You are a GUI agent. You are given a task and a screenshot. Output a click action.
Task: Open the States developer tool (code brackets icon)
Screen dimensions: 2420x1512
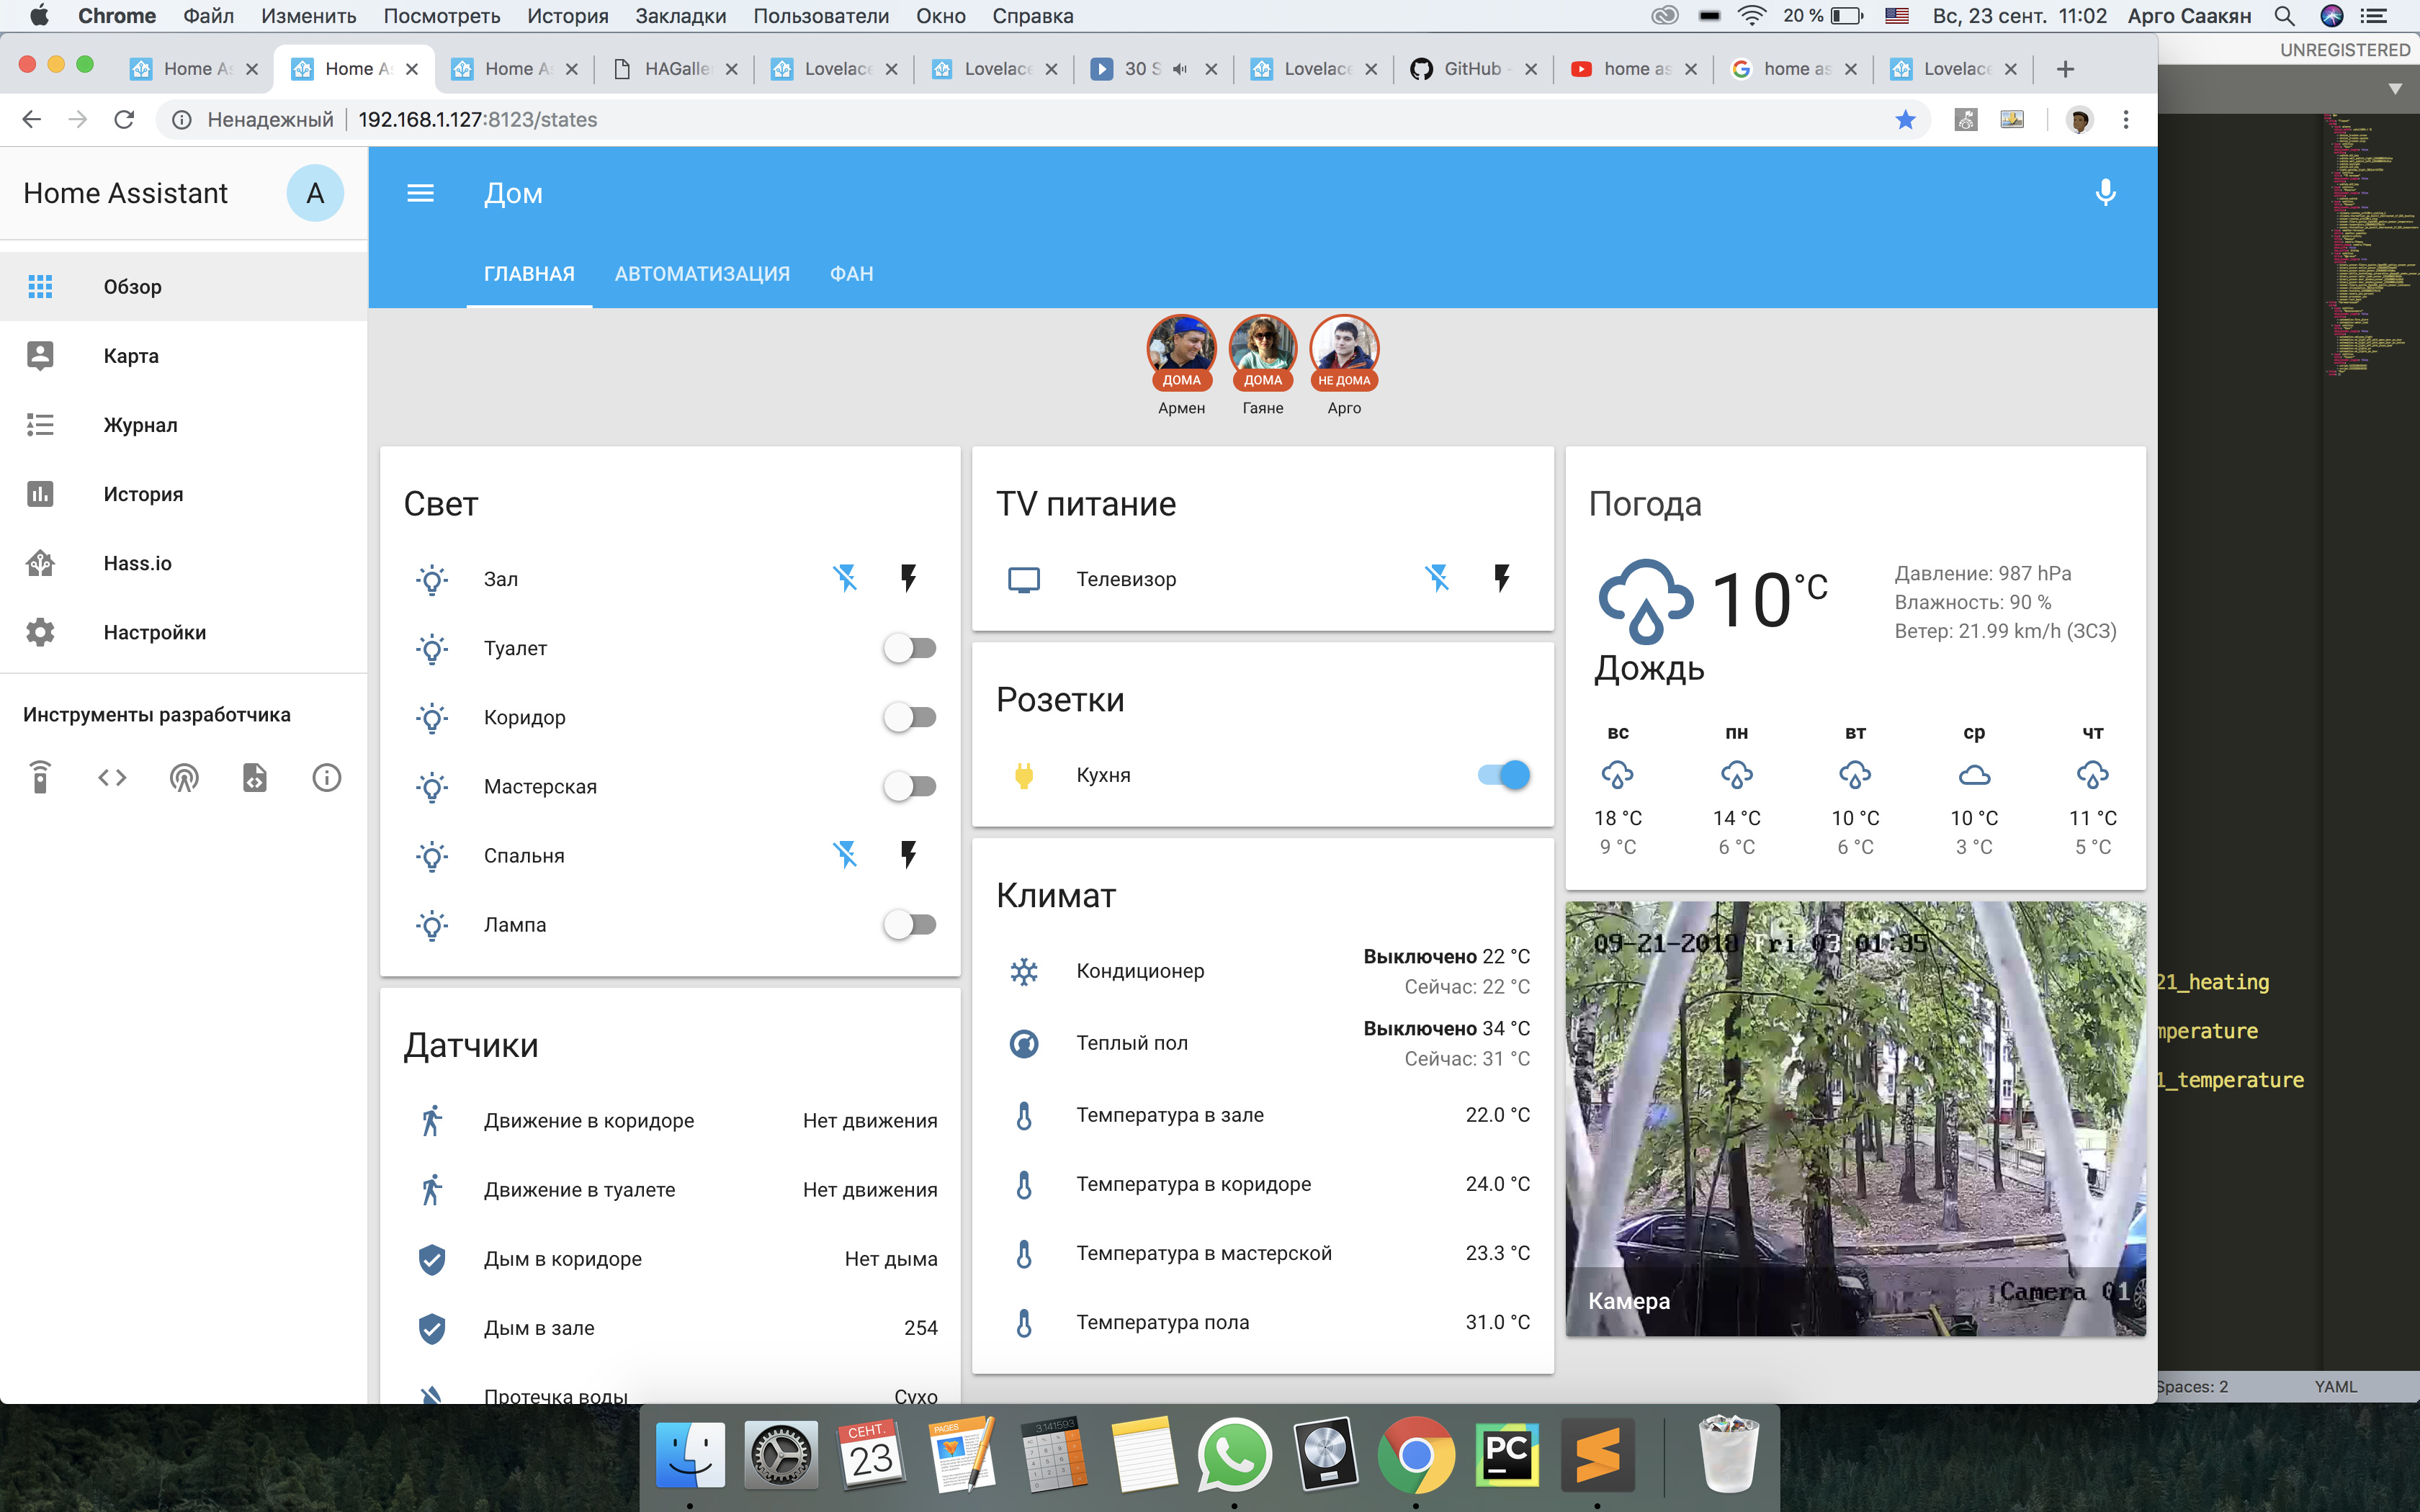(112, 777)
